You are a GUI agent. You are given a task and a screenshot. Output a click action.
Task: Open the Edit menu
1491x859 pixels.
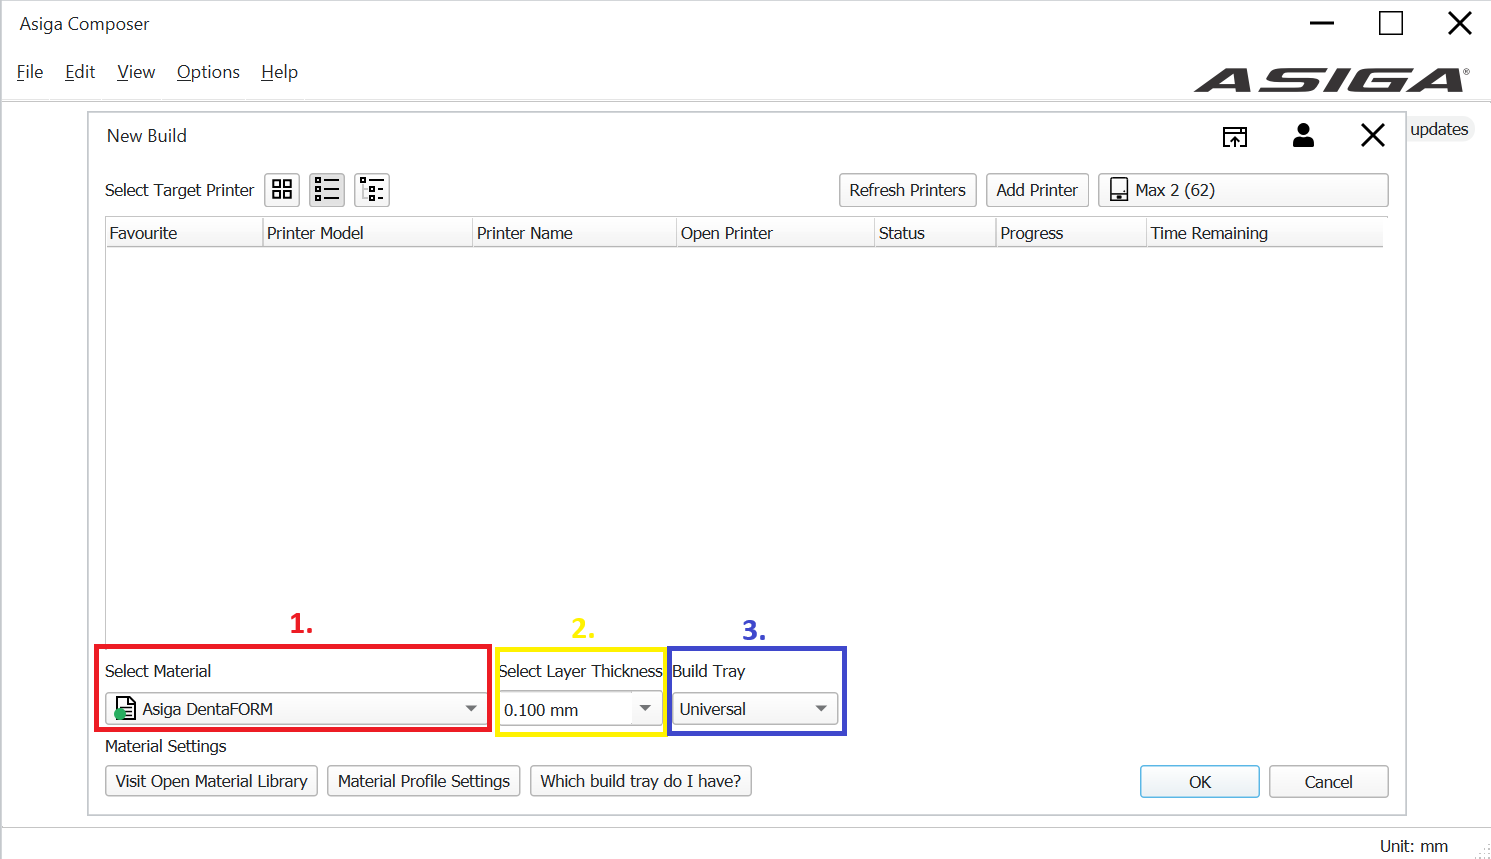coord(80,72)
